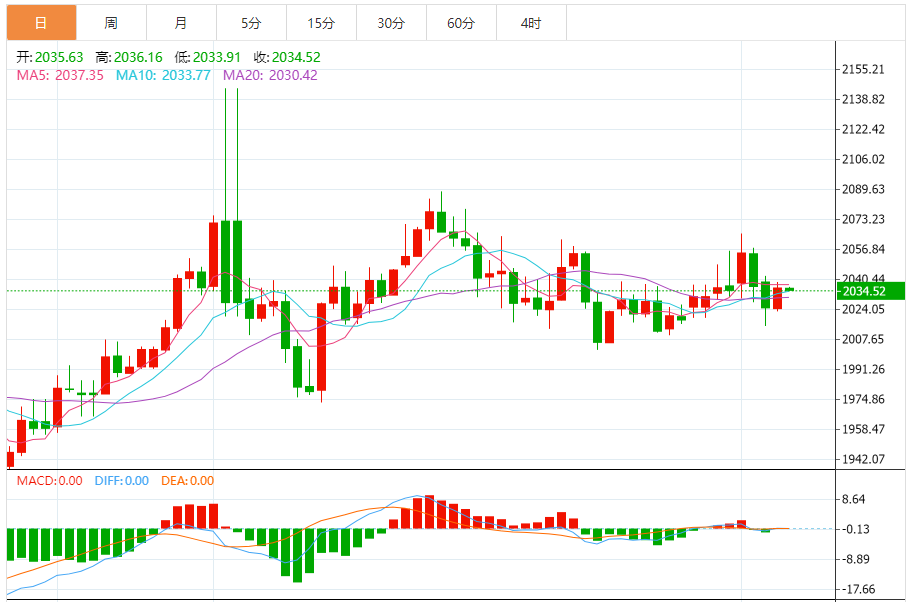Open the 60分 interval tab

[461, 23]
